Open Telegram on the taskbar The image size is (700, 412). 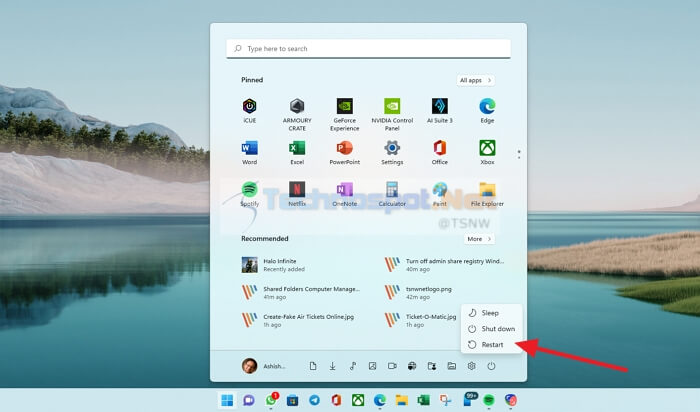point(314,400)
